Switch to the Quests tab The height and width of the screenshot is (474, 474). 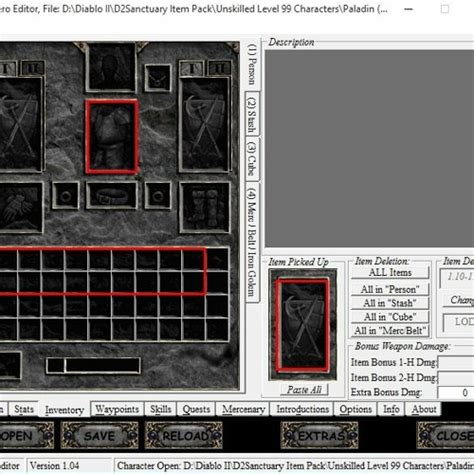click(196, 409)
